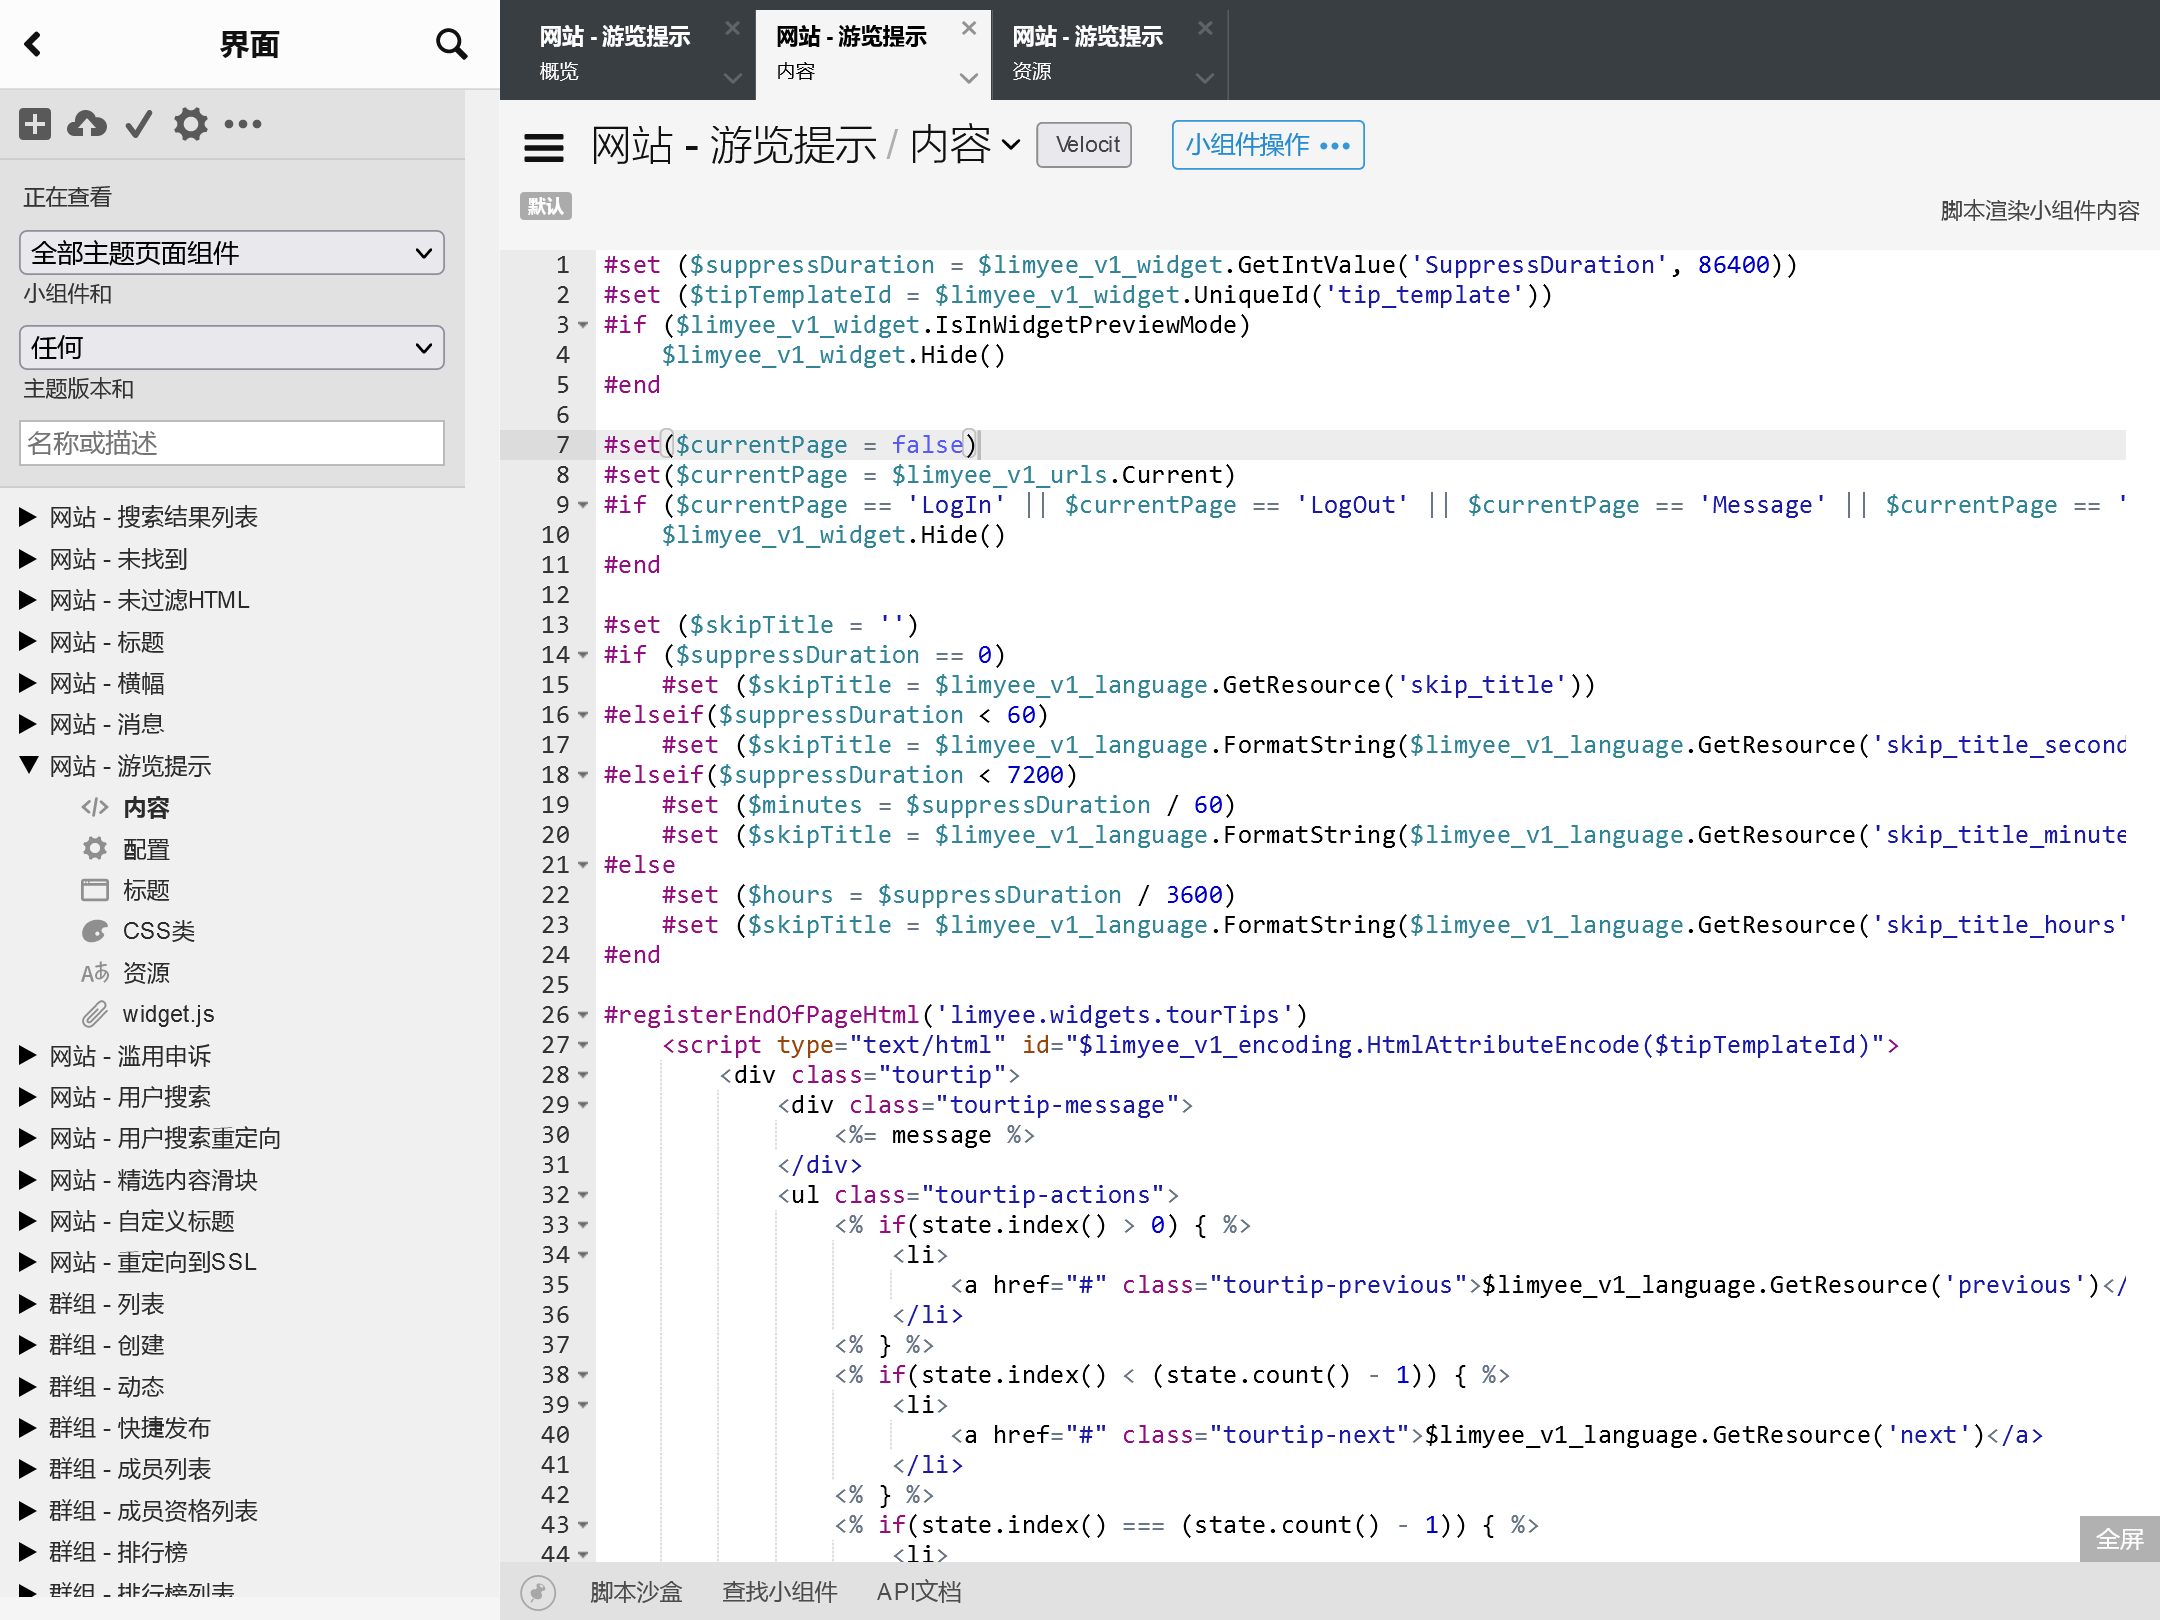2160x1620 pixels.
Task: Click the search magnifier icon
Action: pos(452,44)
